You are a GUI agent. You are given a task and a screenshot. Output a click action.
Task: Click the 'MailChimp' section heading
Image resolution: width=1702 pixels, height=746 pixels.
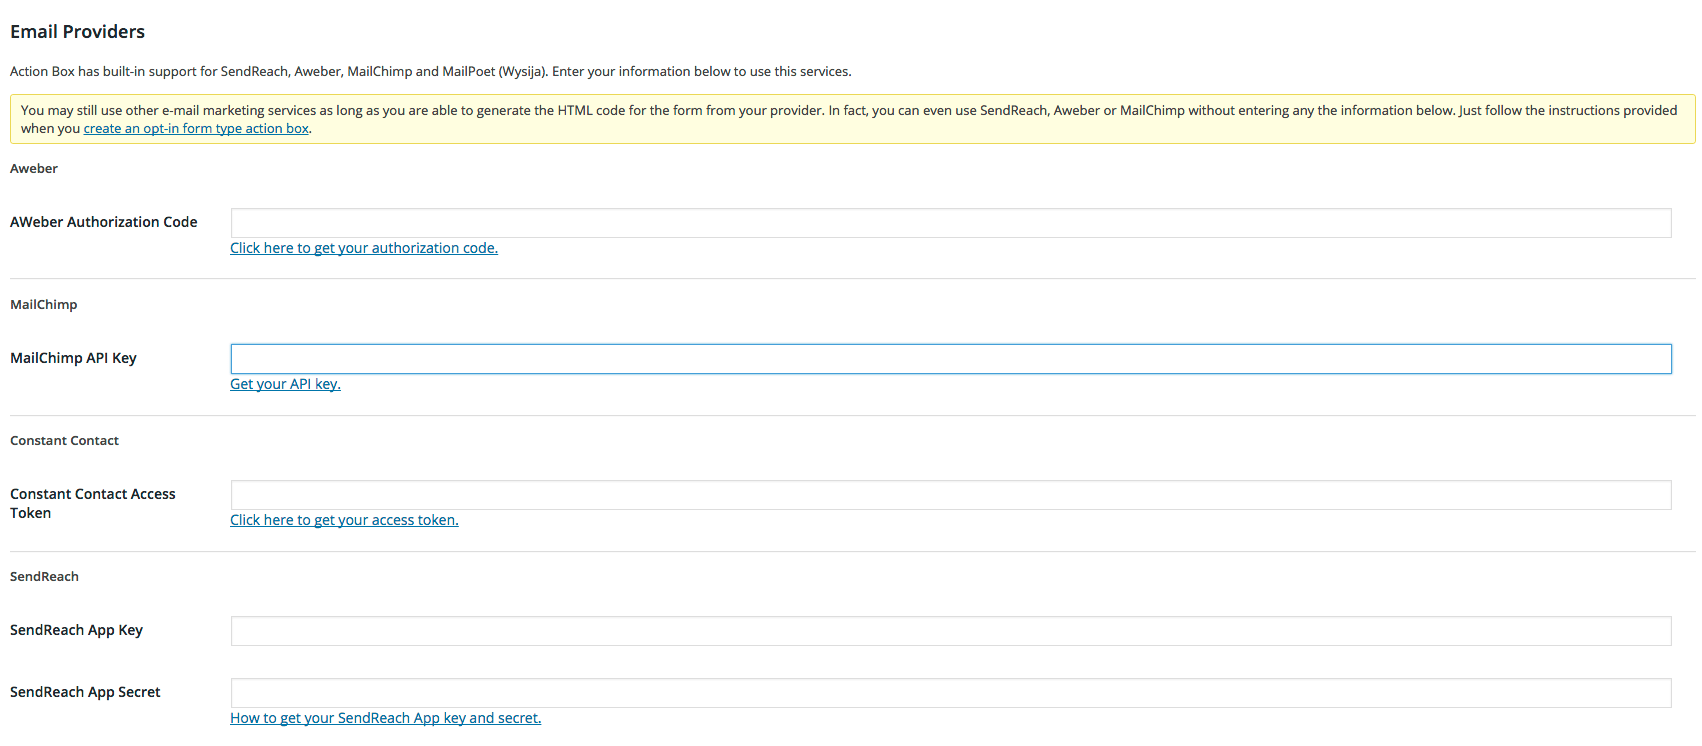[43, 305]
